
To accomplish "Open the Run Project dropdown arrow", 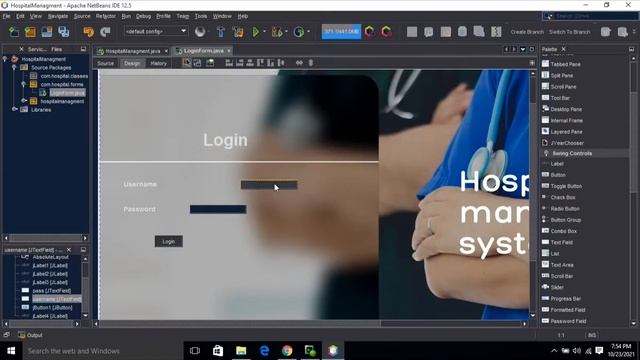I will coord(264,32).
